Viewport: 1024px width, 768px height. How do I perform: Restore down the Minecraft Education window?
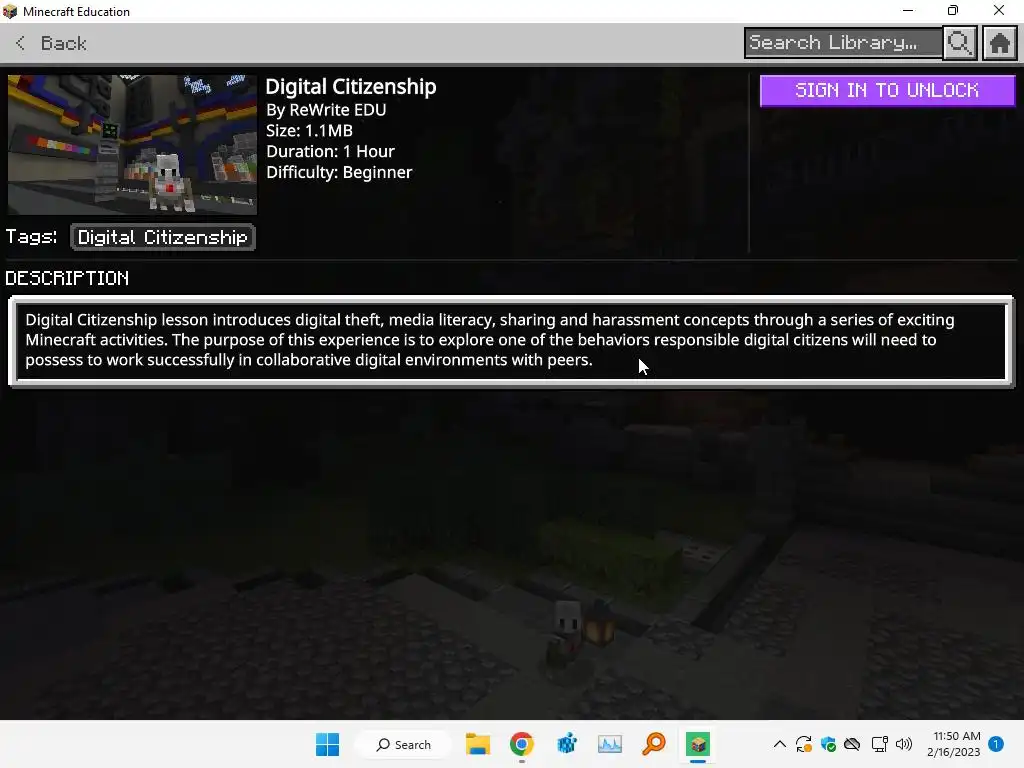pos(953,10)
